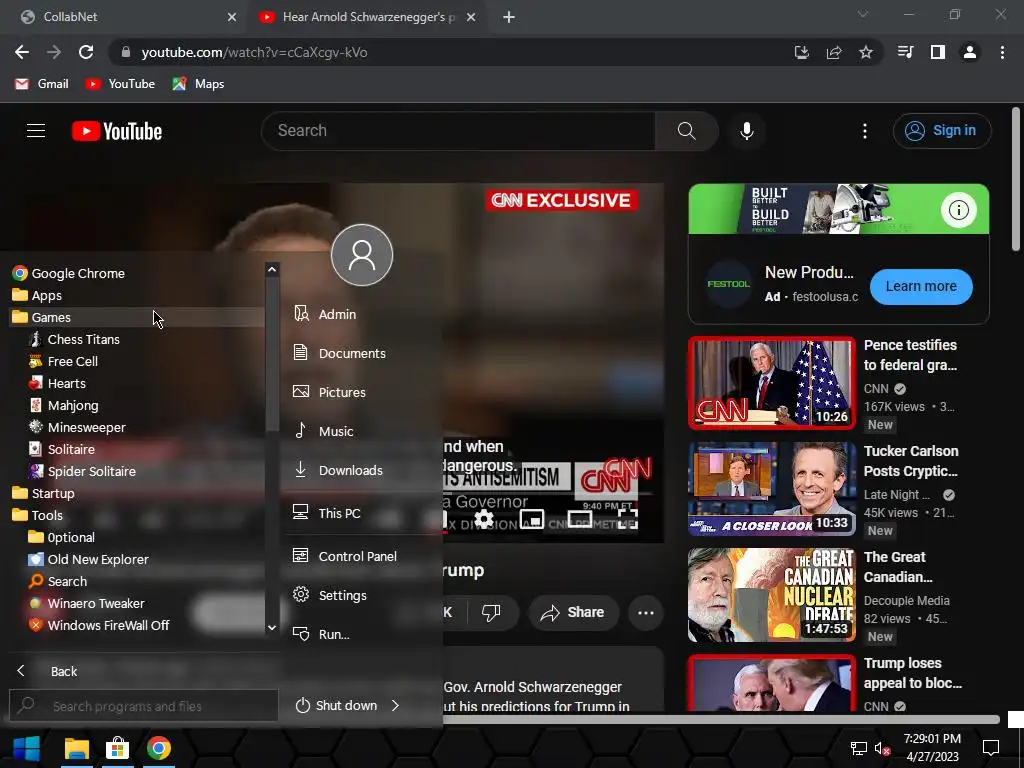This screenshot has height=768, width=1024.
Task: Click Shut down button
Action: click(336, 705)
